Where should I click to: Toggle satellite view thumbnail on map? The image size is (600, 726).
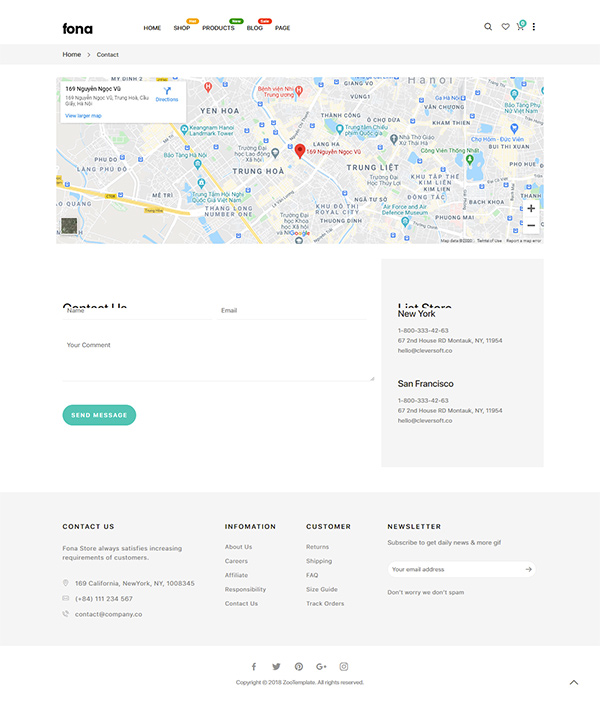click(x=69, y=226)
